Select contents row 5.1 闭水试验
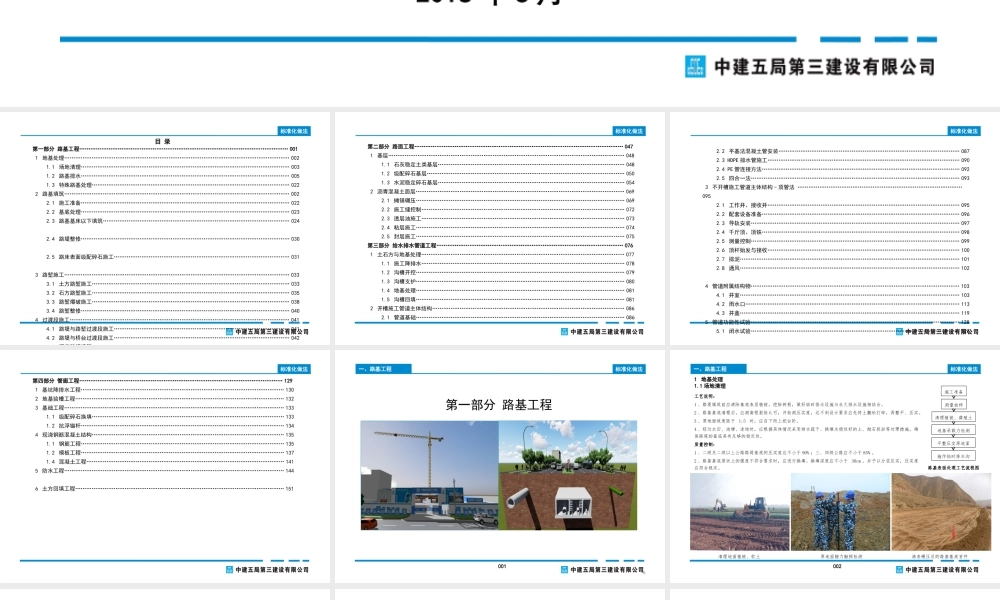The image size is (1000, 600). click(x=842, y=331)
